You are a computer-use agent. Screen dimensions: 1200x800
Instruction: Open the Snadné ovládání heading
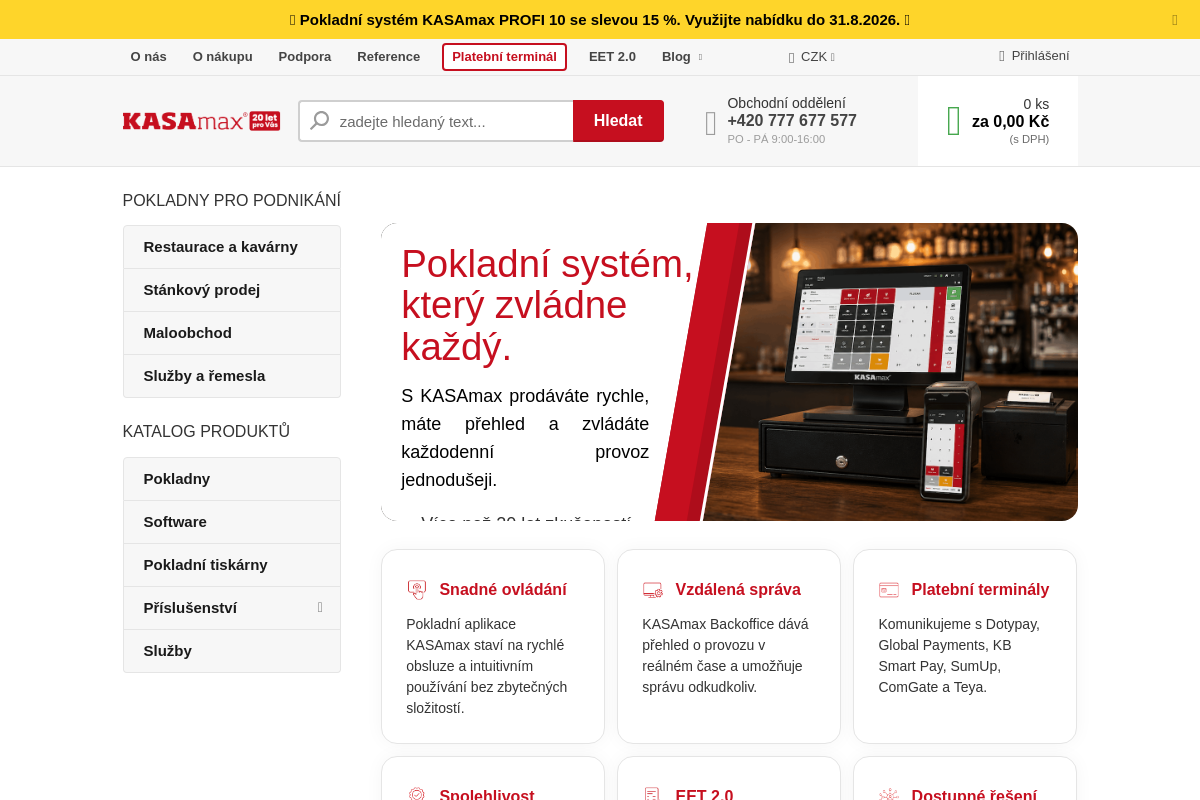pos(503,590)
